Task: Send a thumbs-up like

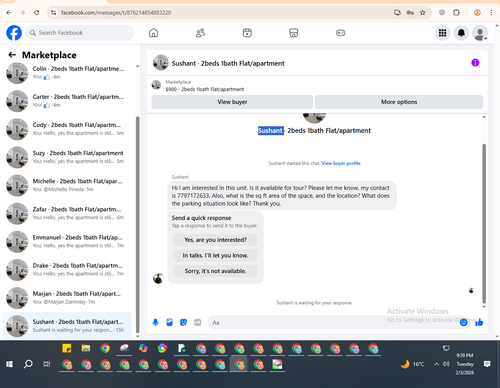Action: [479, 322]
